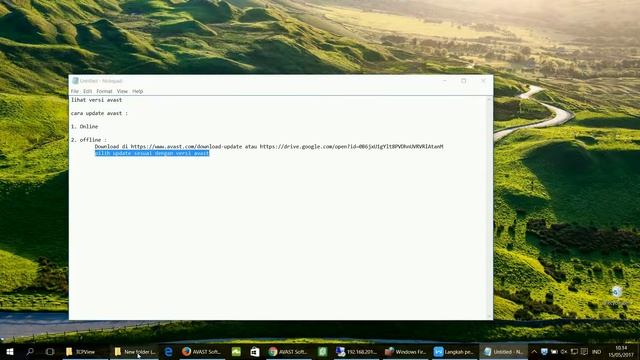The image size is (640, 360).
Task: Open Windows Store from taskbar
Action: (x=255, y=351)
